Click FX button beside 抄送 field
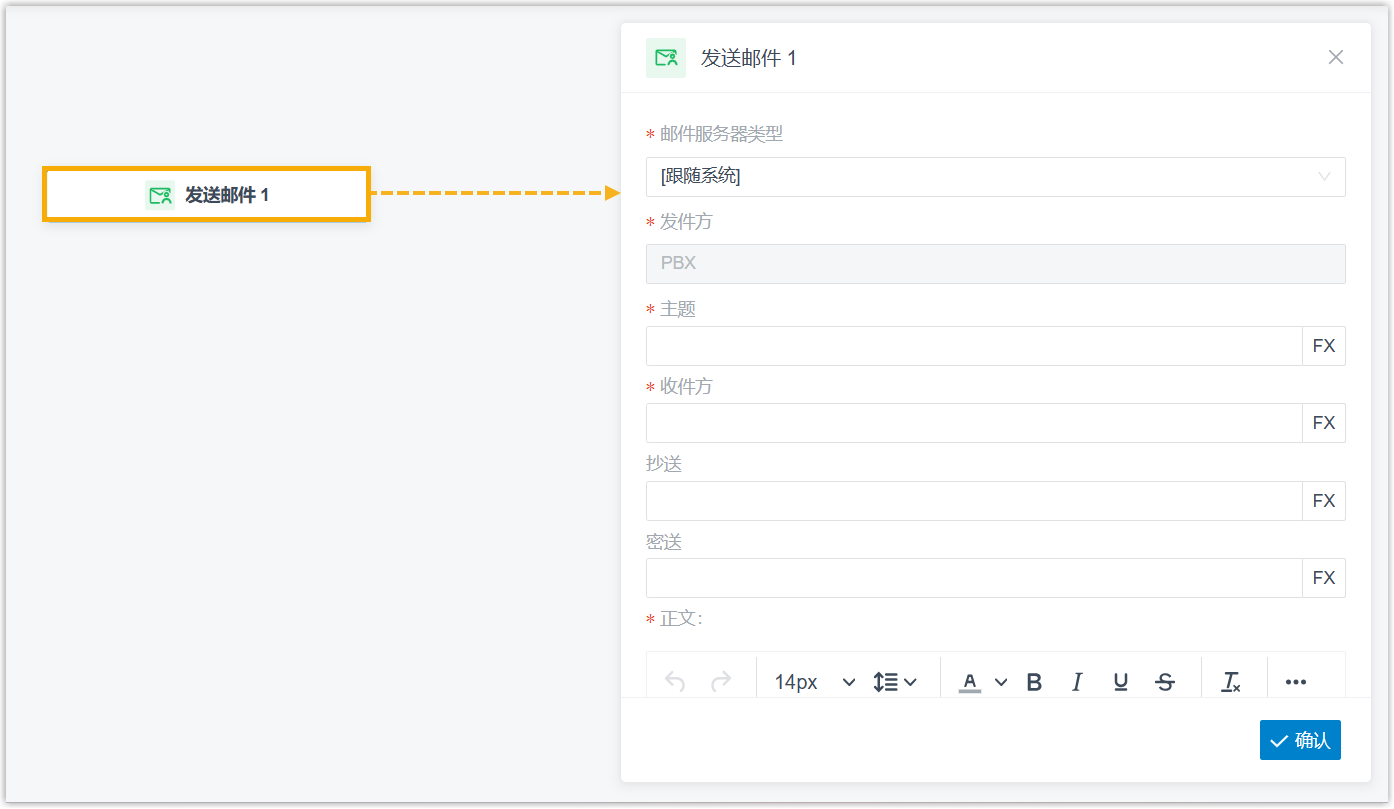This screenshot has width=1394, height=809. (x=1324, y=501)
